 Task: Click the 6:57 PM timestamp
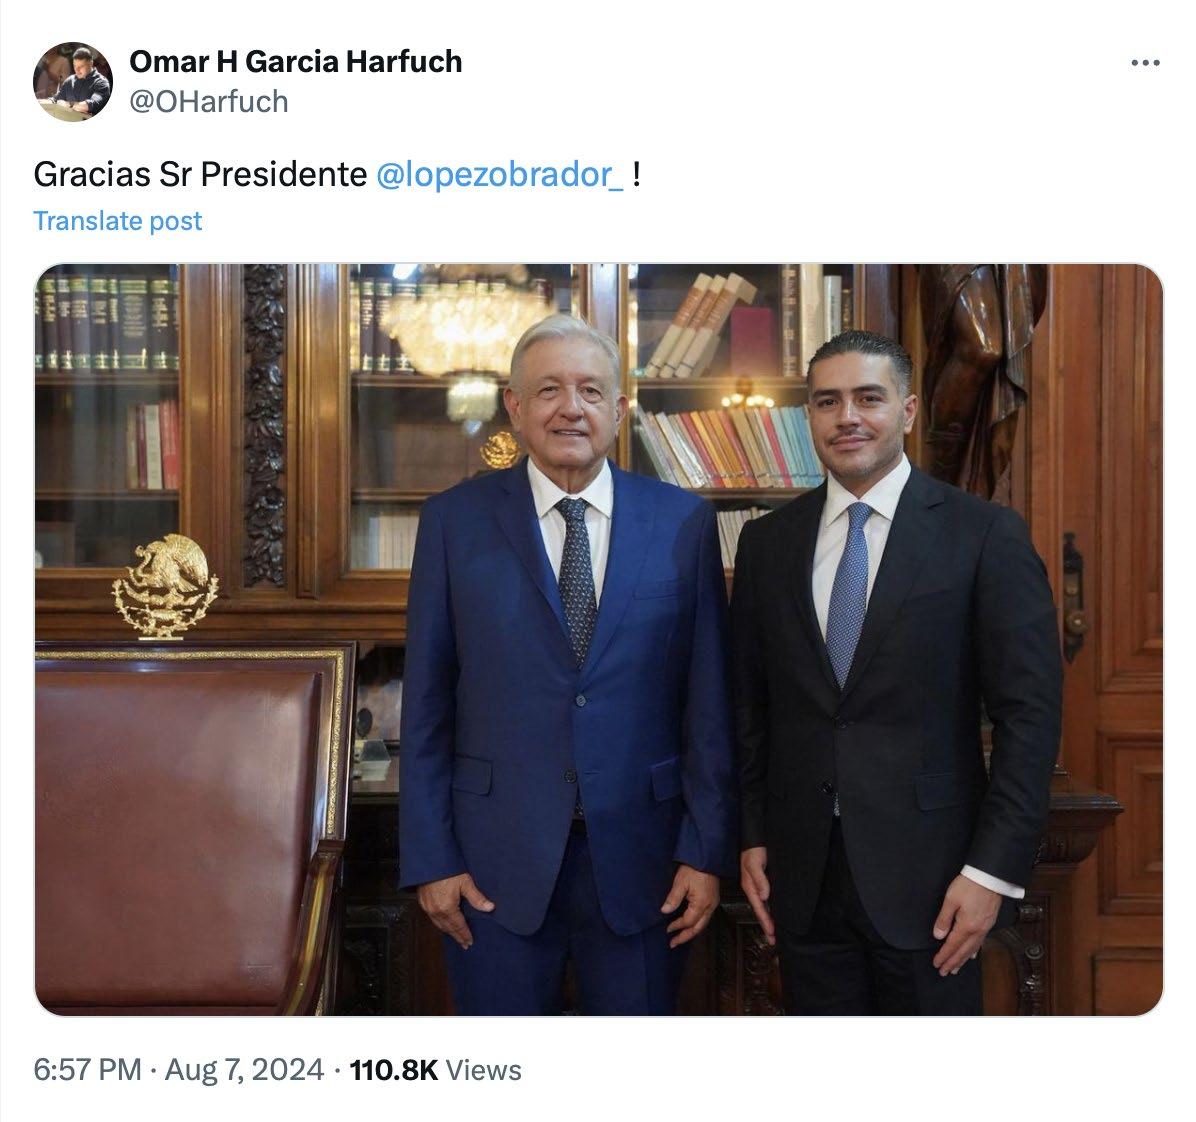(x=87, y=1069)
